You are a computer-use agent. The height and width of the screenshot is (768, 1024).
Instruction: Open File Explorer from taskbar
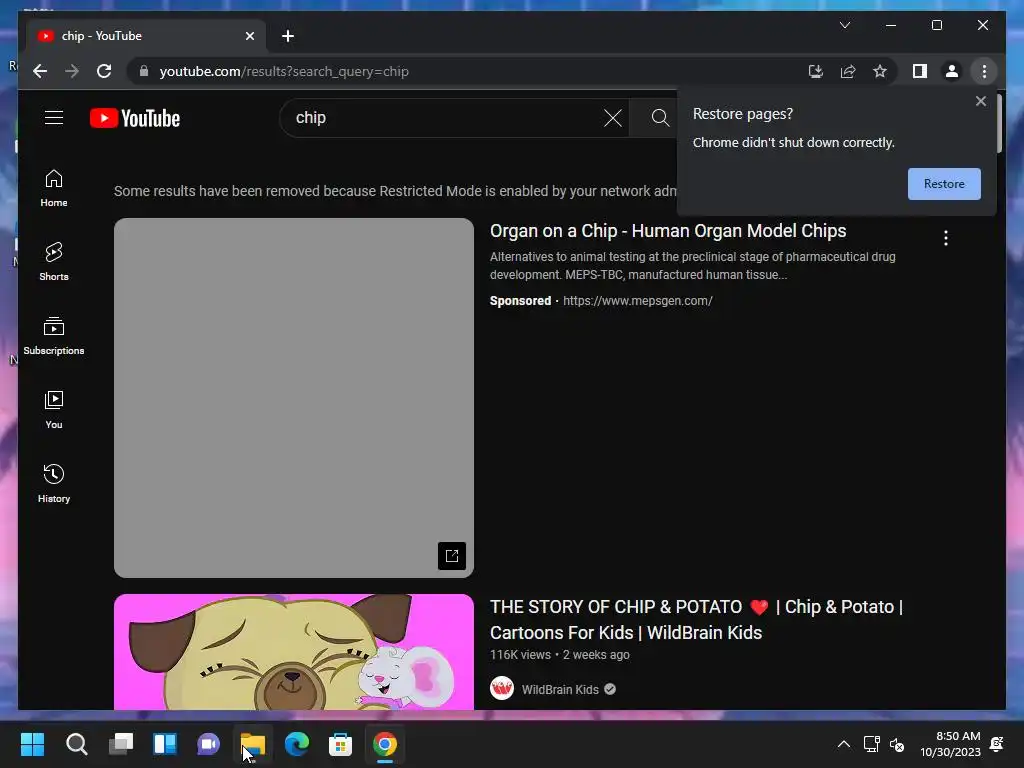click(253, 744)
